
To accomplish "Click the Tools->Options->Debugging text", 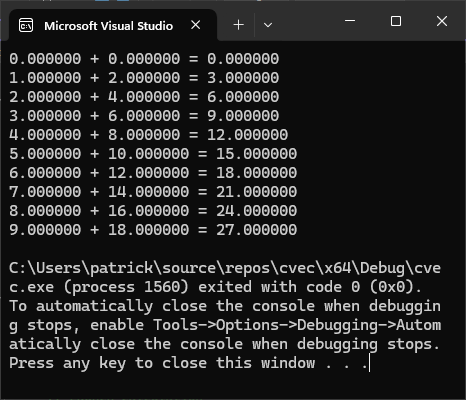I will pyautogui.click(x=265, y=325).
